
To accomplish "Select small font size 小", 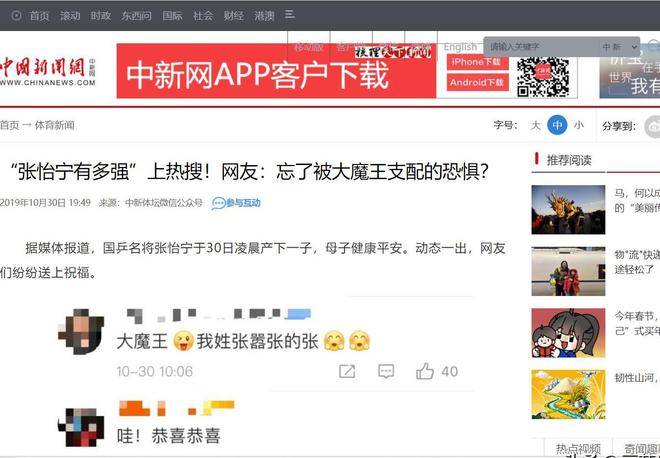I will (579, 125).
